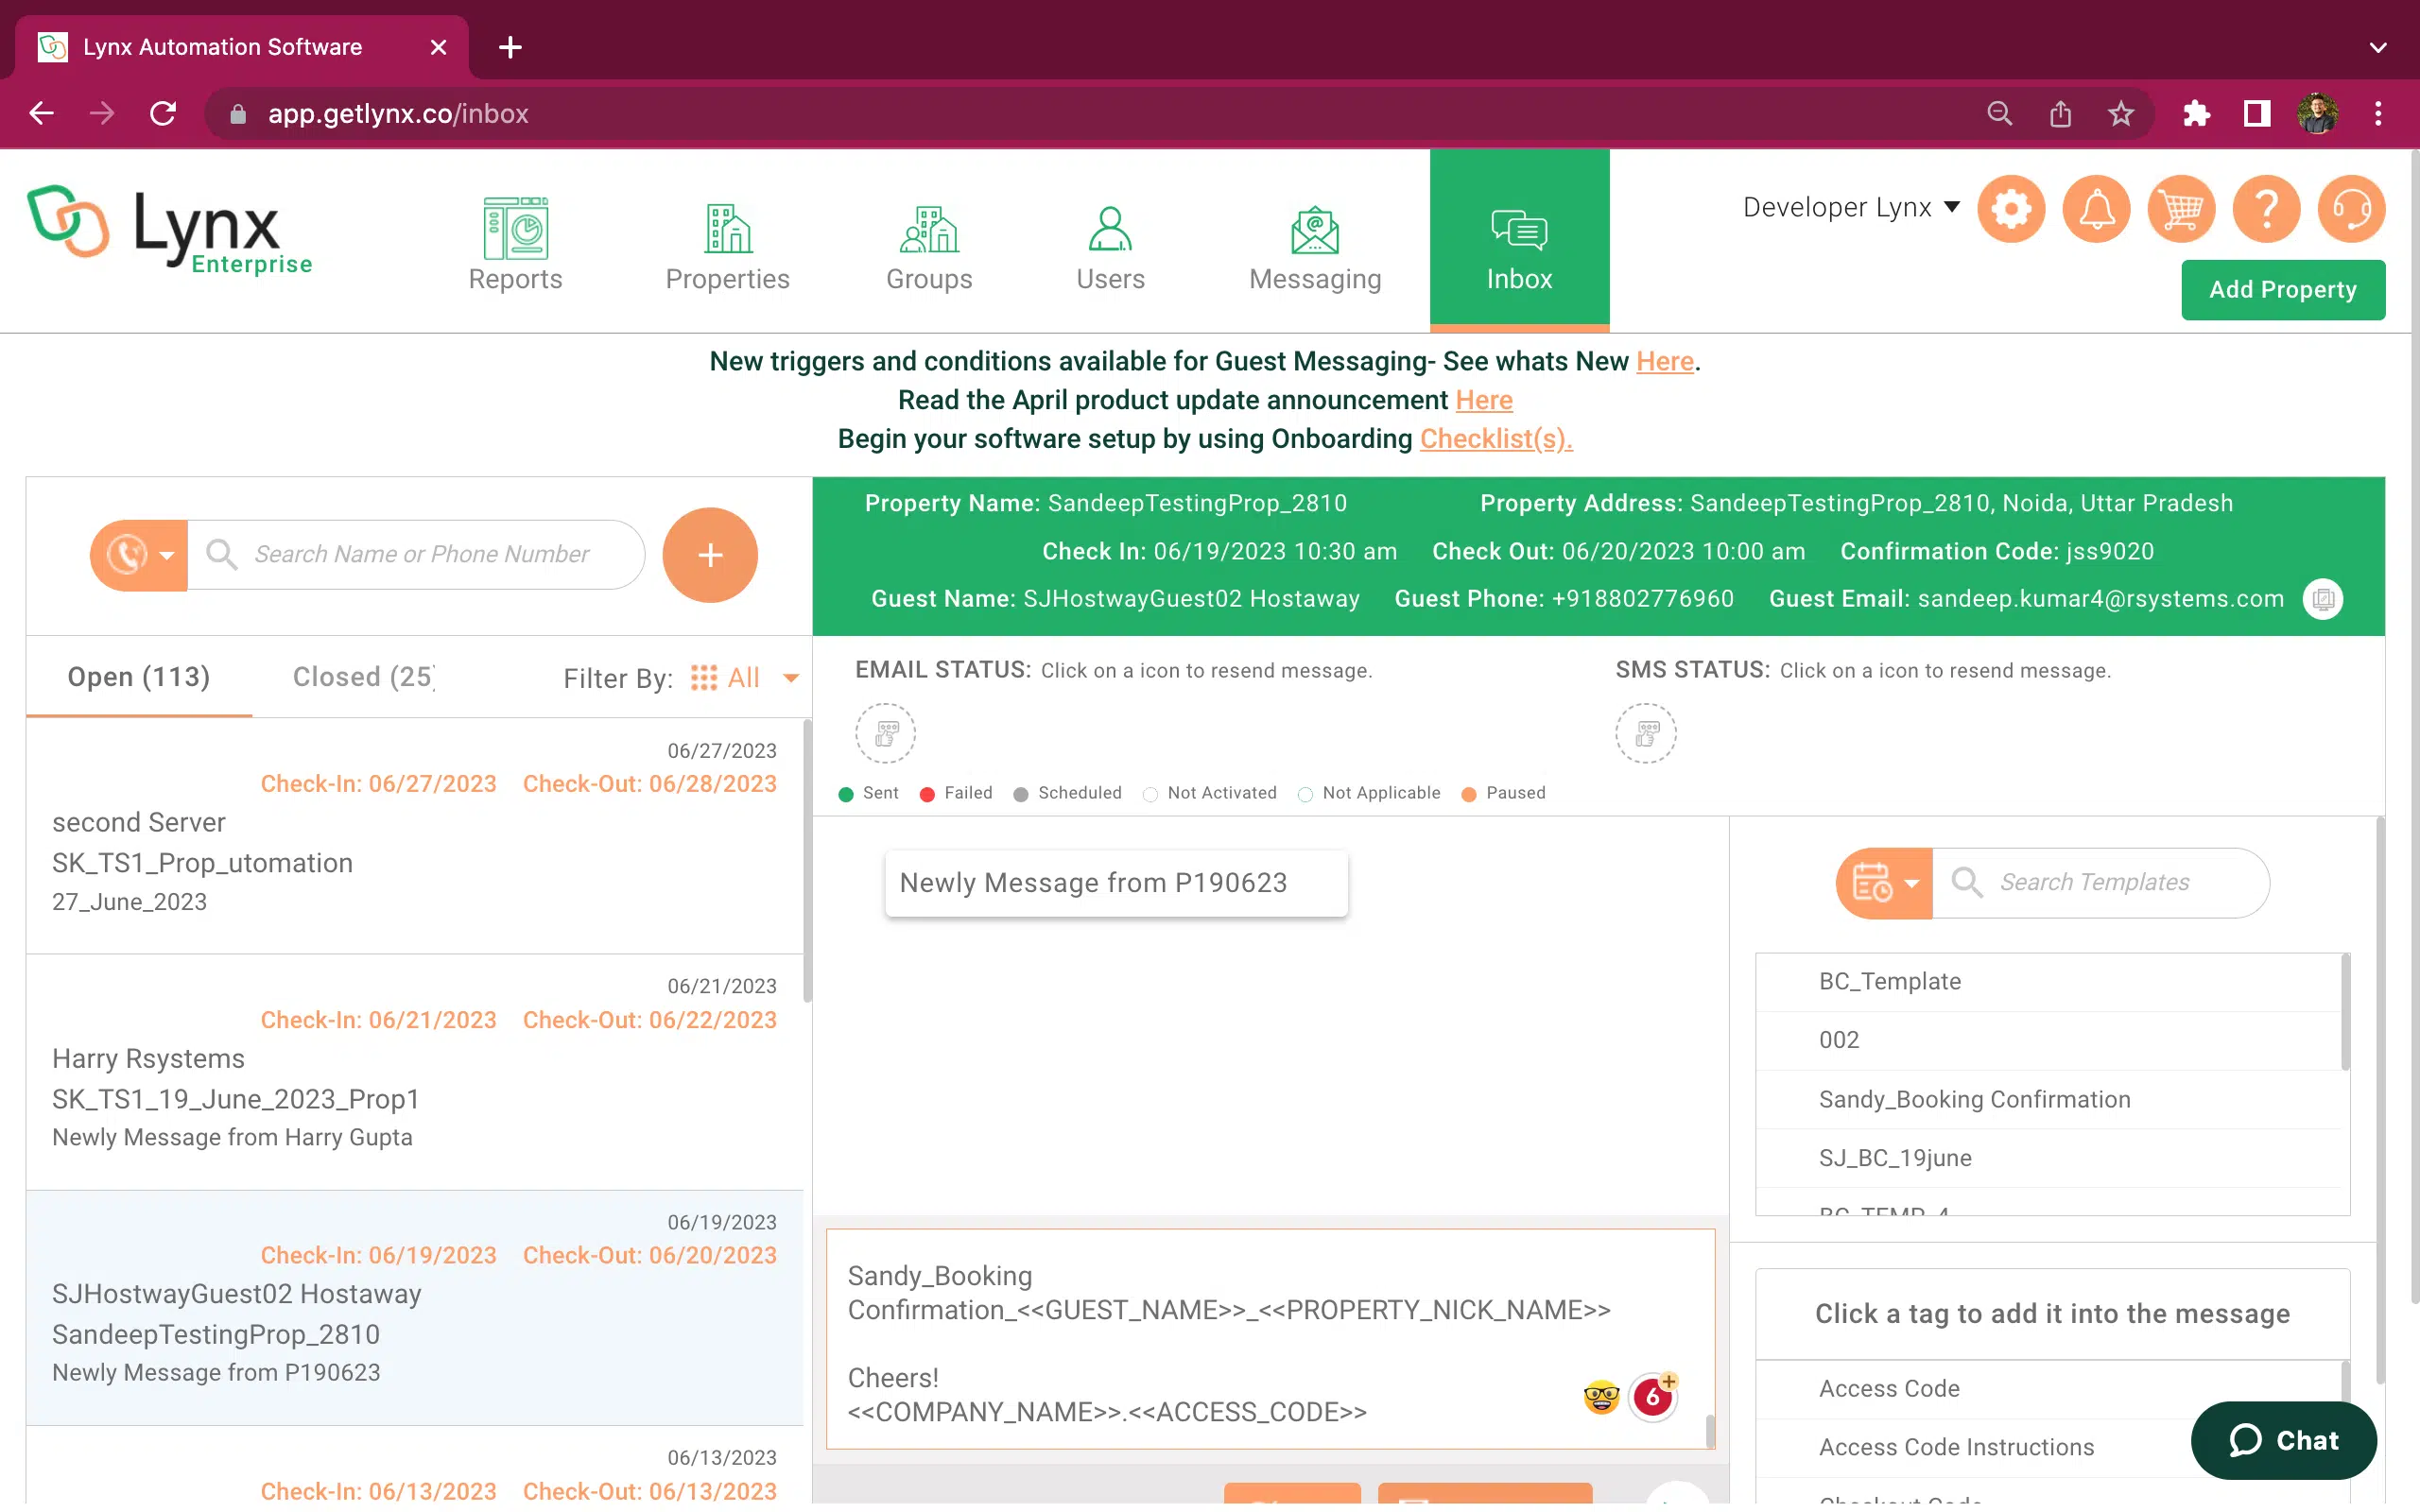Click the guest email sandeep.kumar4@rsystems.com
The height and width of the screenshot is (1512, 2420).
pos(2100,599)
